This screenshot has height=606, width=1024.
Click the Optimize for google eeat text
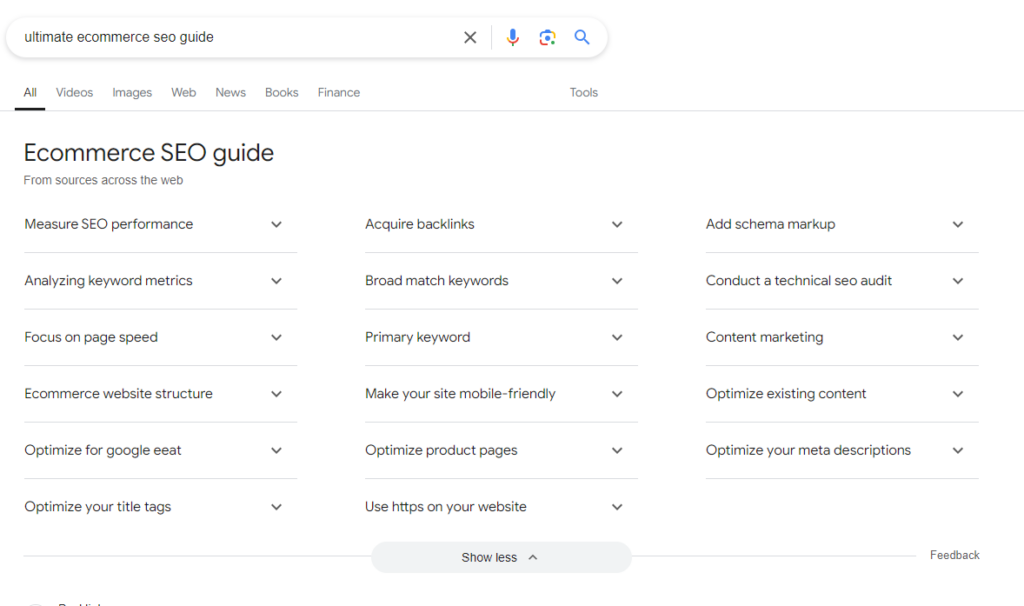(103, 451)
